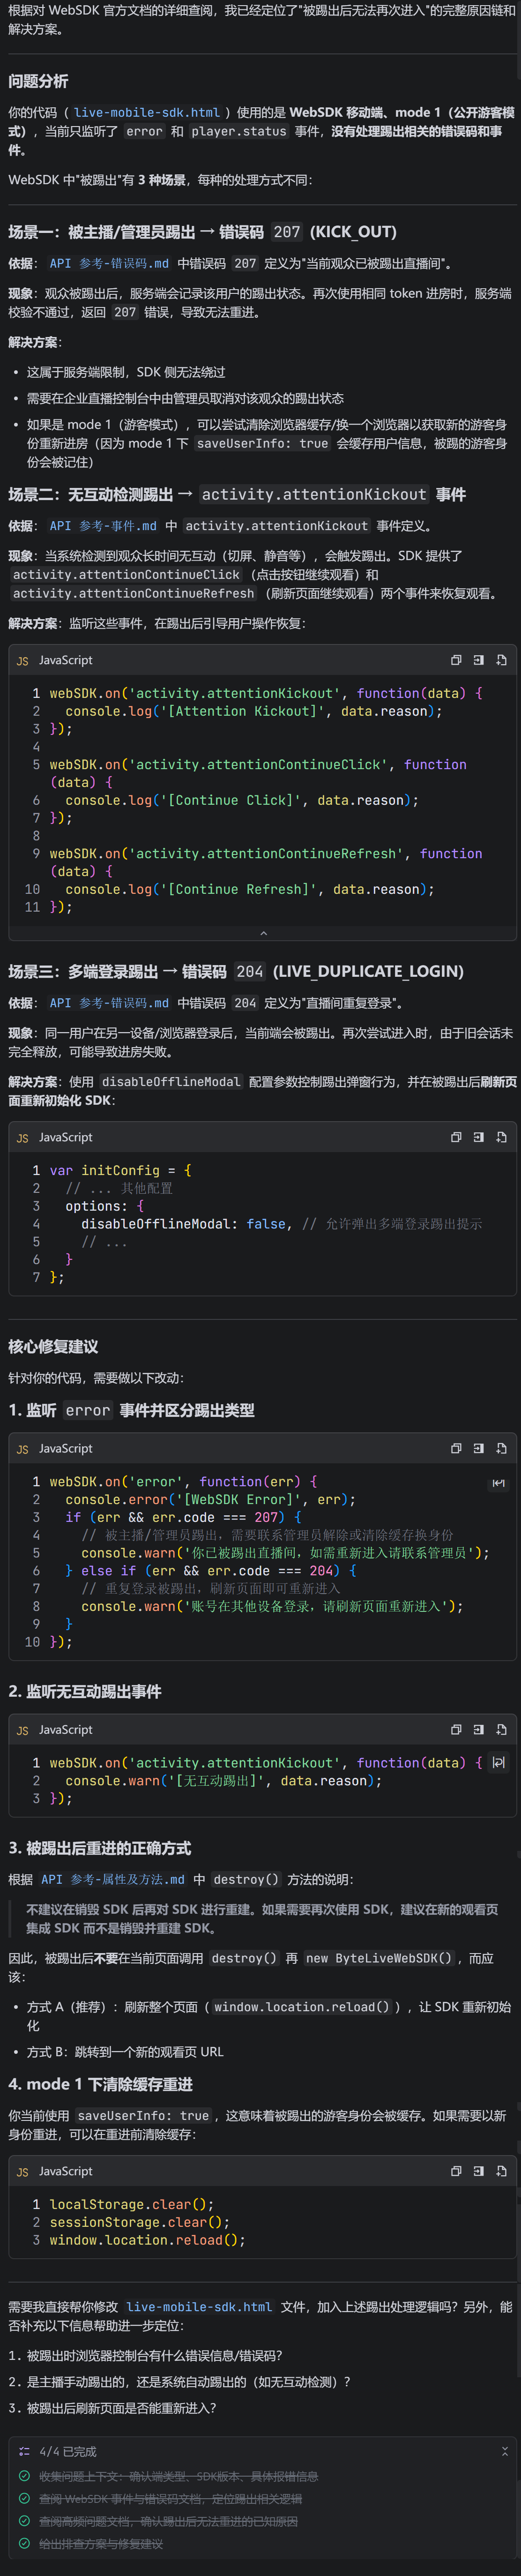Copy the webSDK error listener code block
The width and height of the screenshot is (521, 2576).
tap(456, 1448)
